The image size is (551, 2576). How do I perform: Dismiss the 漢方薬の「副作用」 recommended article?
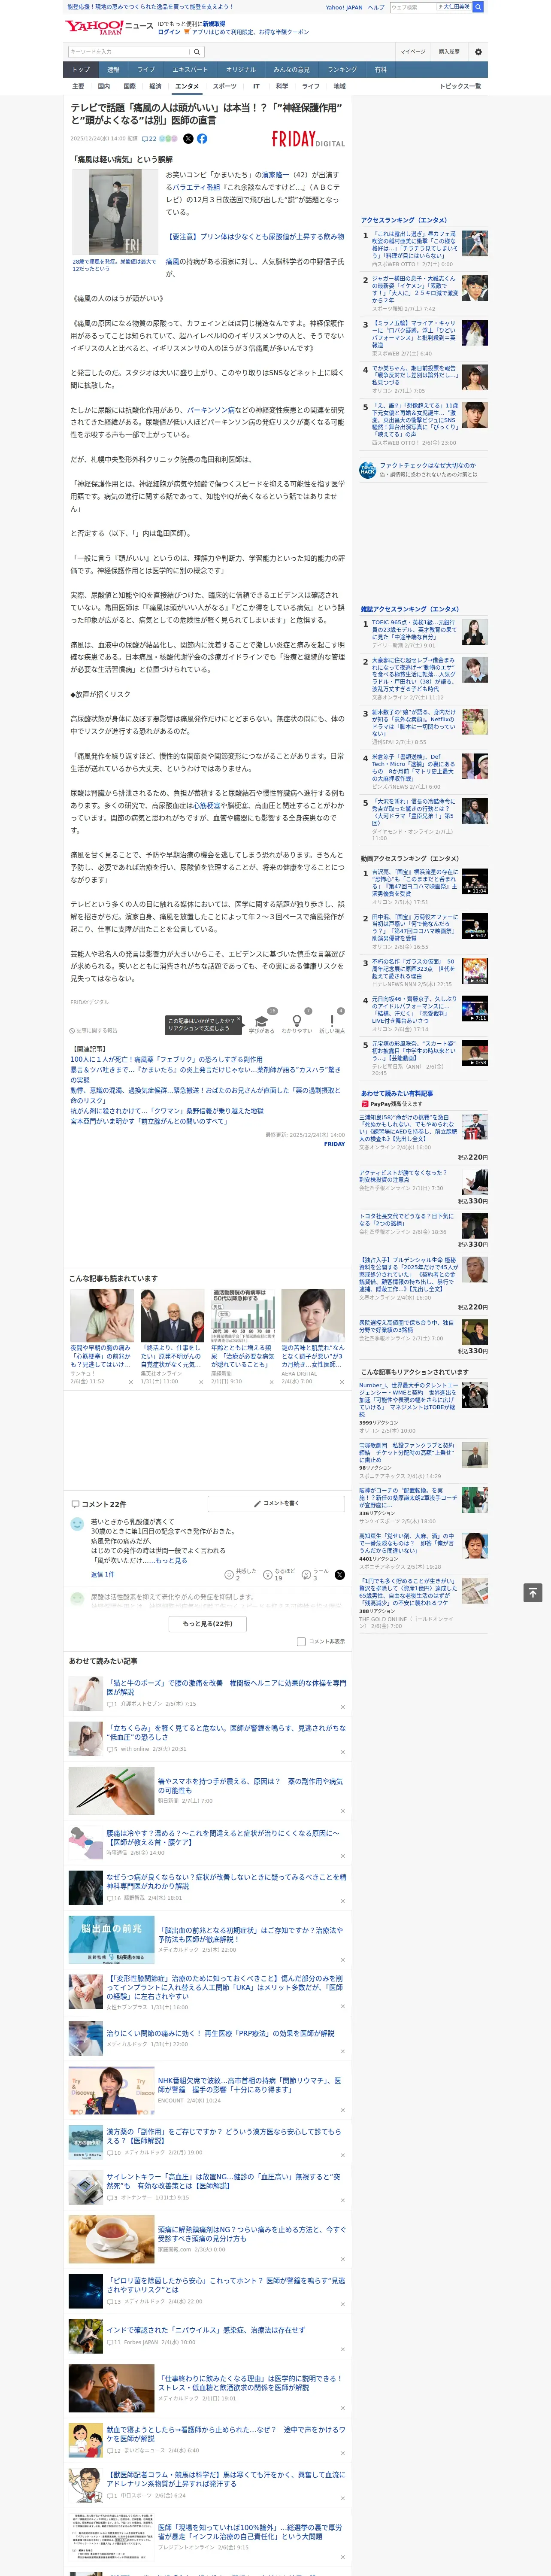(x=342, y=2154)
